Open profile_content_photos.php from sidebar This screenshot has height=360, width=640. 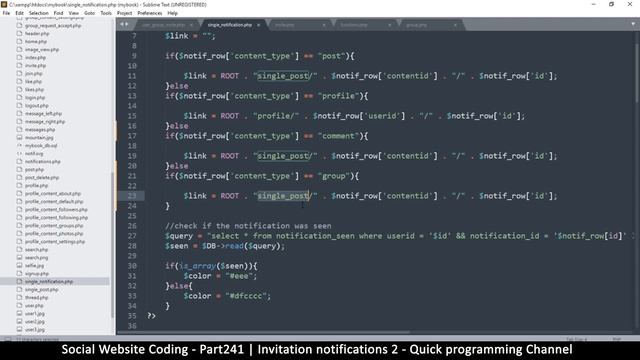pyautogui.click(x=54, y=233)
